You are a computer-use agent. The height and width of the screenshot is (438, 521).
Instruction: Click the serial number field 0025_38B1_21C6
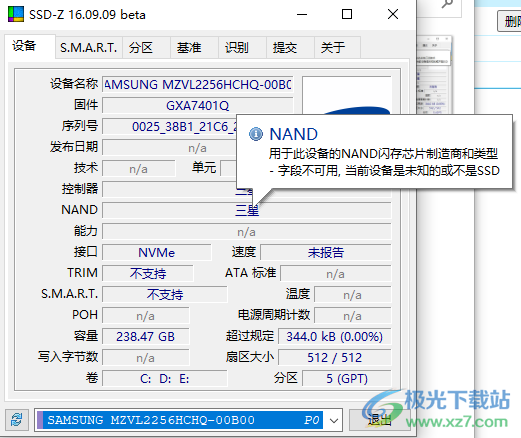coord(169,127)
